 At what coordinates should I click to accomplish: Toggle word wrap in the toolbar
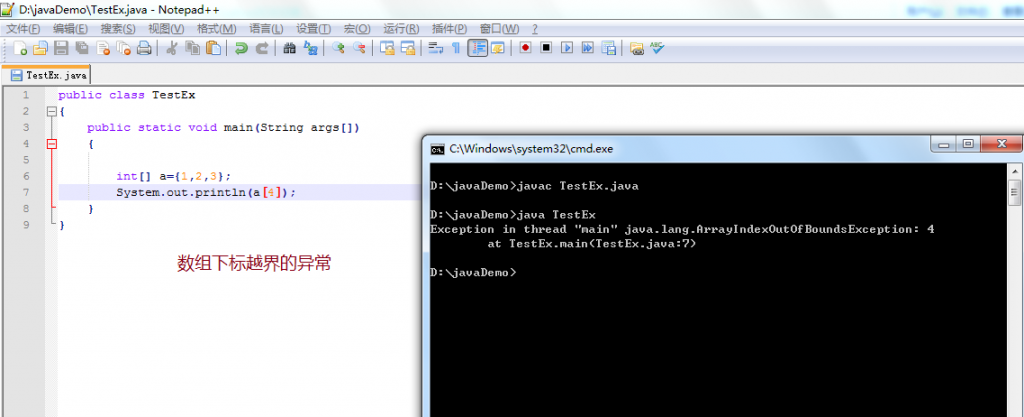click(x=436, y=48)
